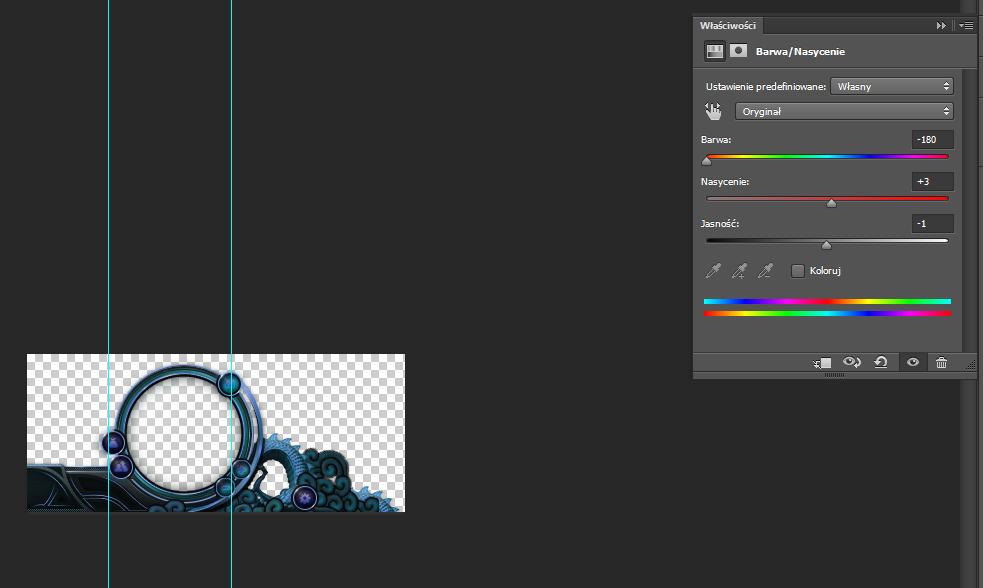This screenshot has height=588, width=983.
Task: Click the Barwa value field showing -180
Action: 932,140
